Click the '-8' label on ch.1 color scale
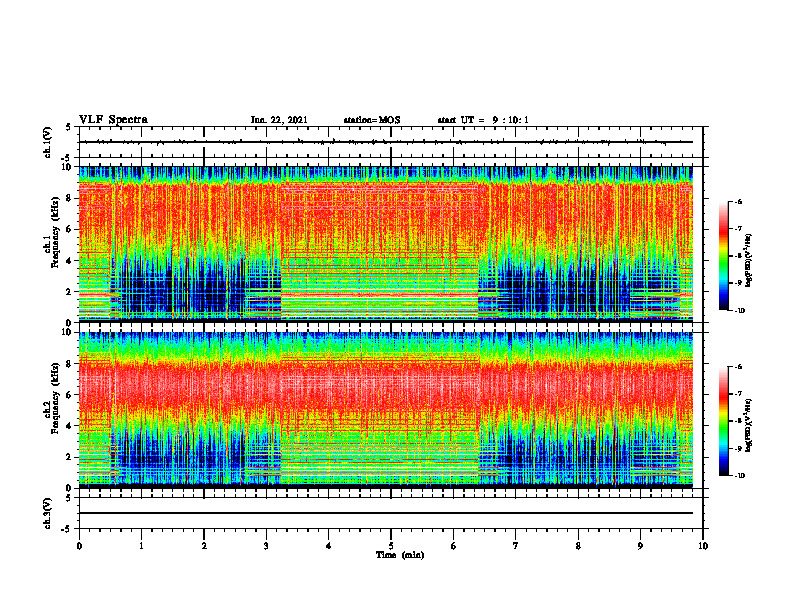Screen dimensions: 792x612 (x=738, y=256)
